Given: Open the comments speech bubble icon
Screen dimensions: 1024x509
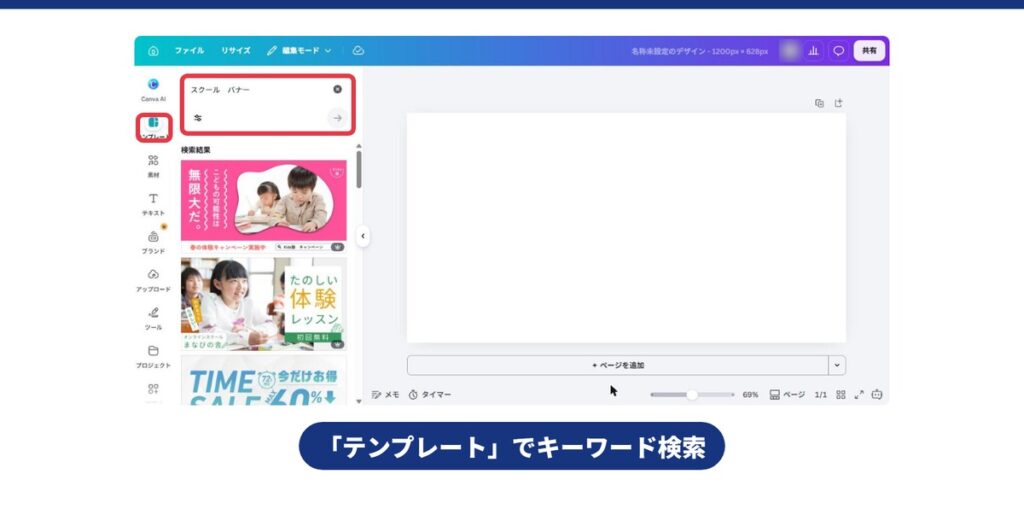Looking at the screenshot, I should click(x=839, y=51).
